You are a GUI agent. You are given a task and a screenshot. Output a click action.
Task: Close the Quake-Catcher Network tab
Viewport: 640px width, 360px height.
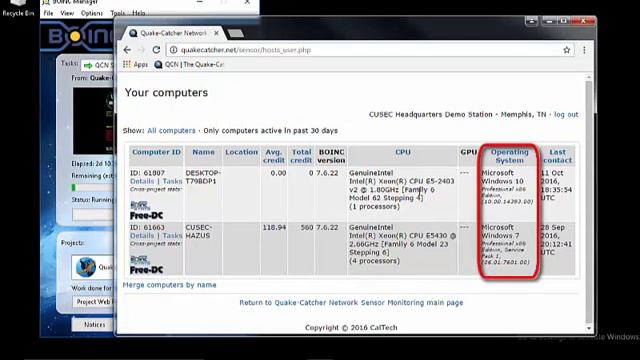pos(216,33)
